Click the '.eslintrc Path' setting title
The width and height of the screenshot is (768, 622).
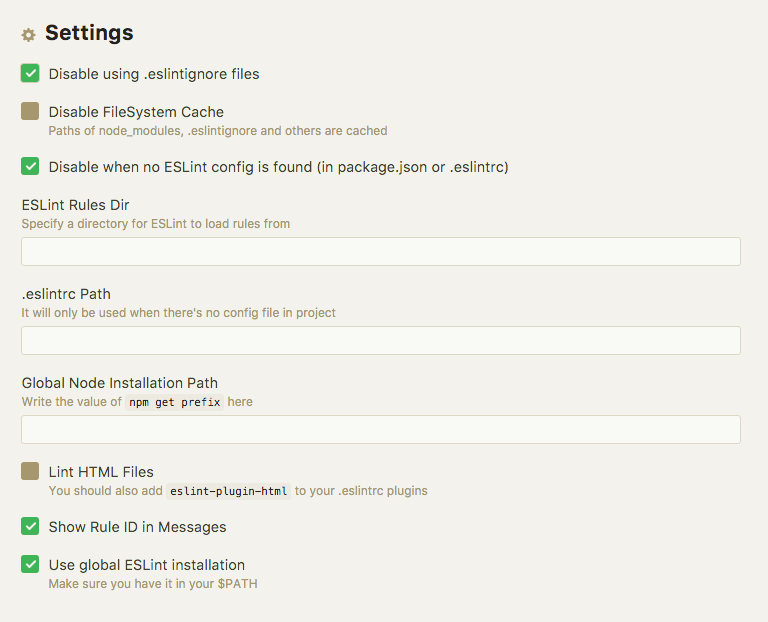click(66, 294)
